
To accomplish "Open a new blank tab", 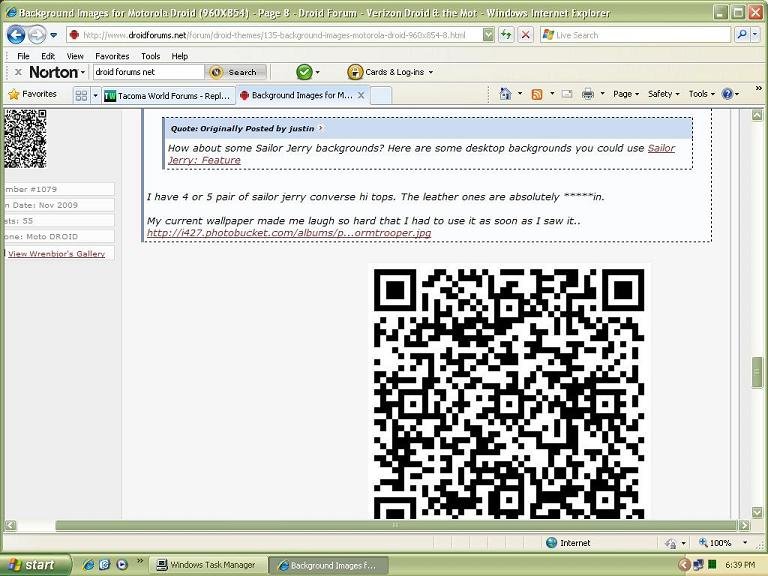I will click(x=381, y=96).
